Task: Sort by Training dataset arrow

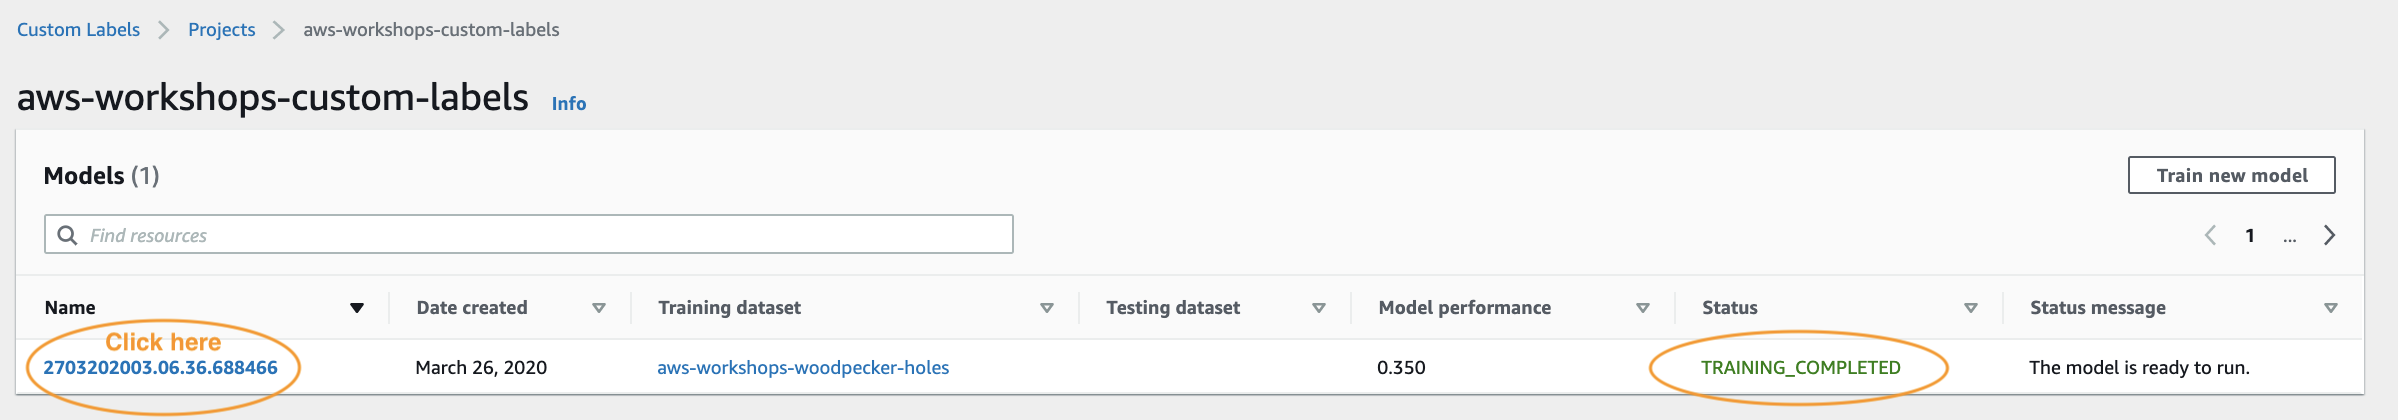Action: 1047,308
